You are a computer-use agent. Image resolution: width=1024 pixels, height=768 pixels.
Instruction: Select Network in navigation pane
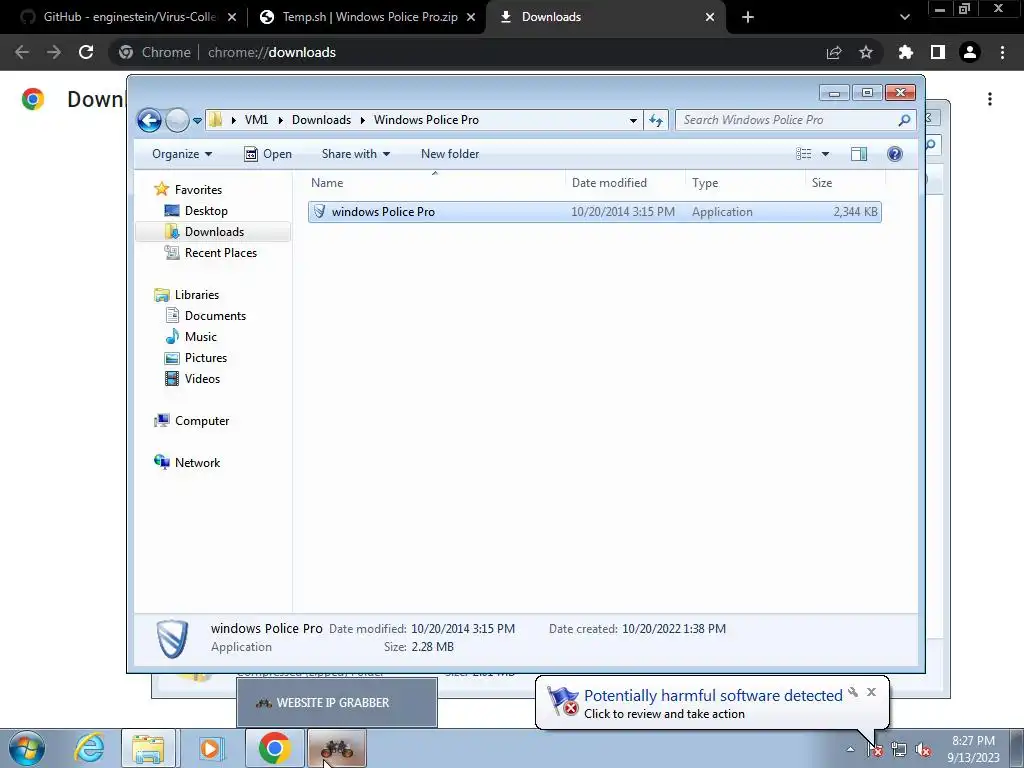point(197,462)
